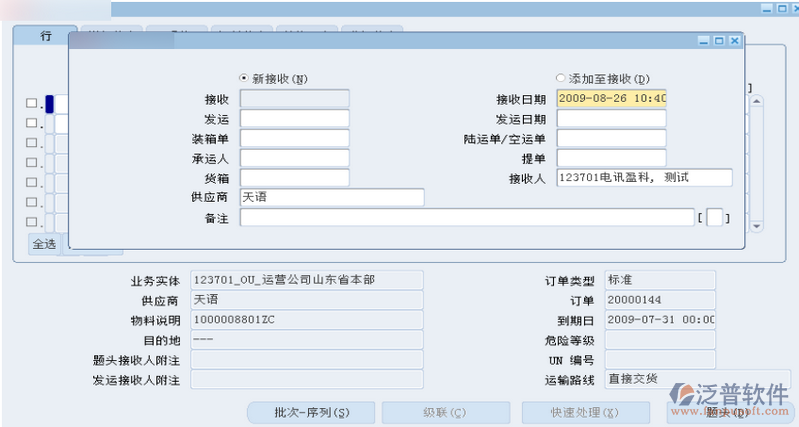Viewport: 799px width, 427px height.
Task: Open the flexfield box beside 备注
Action: click(714, 217)
